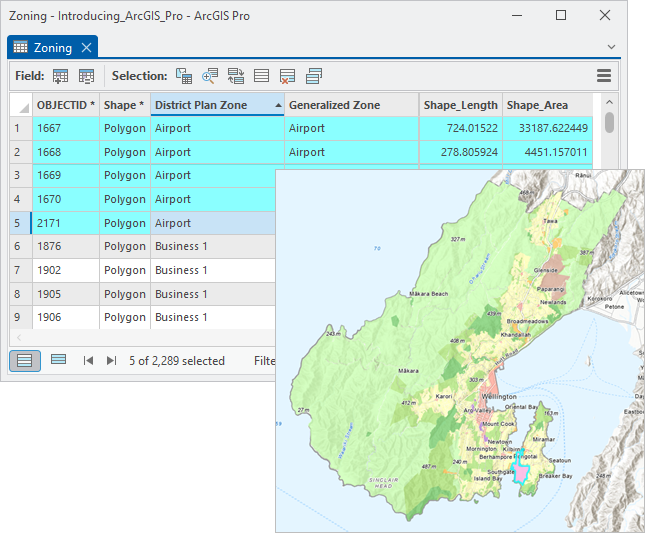645x533 pixels.
Task: Toggle Show All Records view
Action: [x=25, y=360]
